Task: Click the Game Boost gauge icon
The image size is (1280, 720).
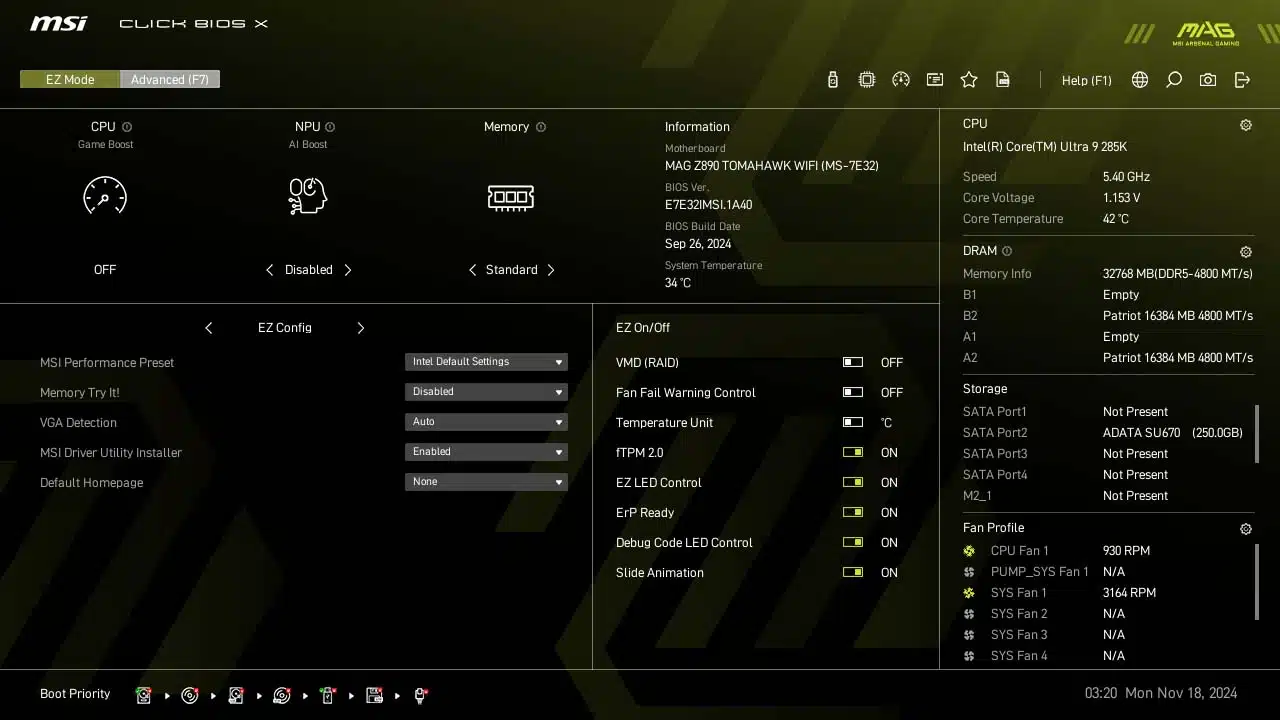Action: point(105,196)
